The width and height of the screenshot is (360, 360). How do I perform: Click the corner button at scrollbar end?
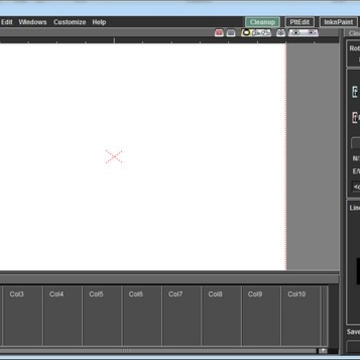[x=323, y=350]
